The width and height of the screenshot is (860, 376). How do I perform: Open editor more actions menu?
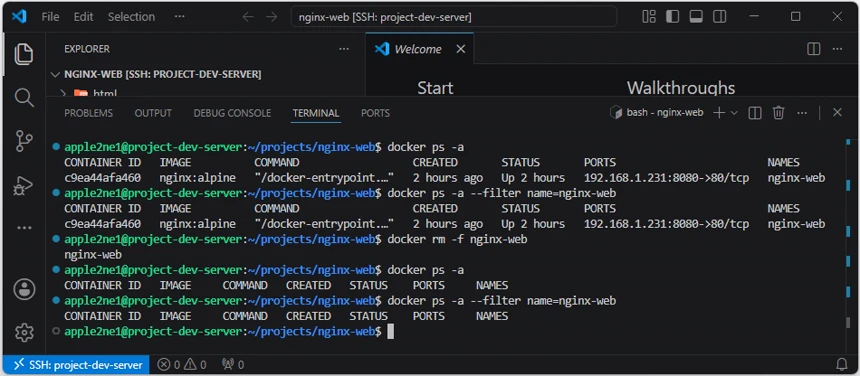pos(837,49)
